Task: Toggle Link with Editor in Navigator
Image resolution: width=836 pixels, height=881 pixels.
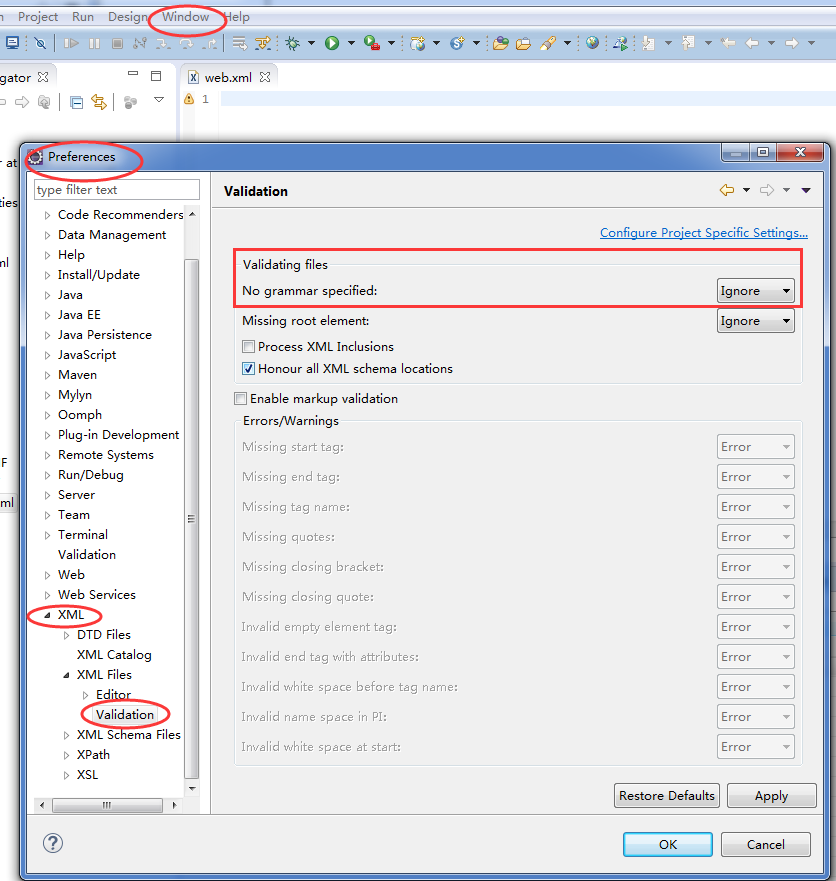Action: pos(99,102)
